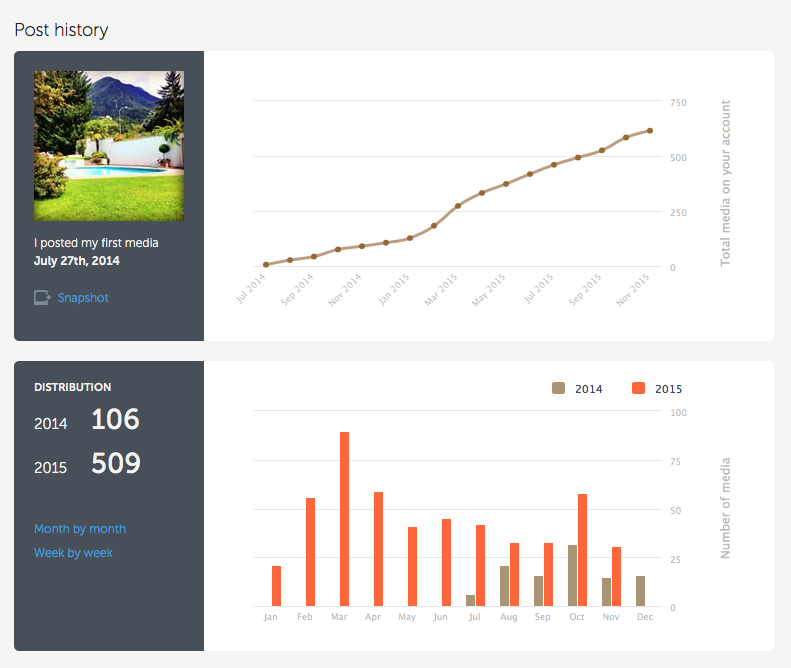Image resolution: width=791 pixels, height=668 pixels.
Task: Click the October 2015 orange bar
Action: (x=582, y=550)
